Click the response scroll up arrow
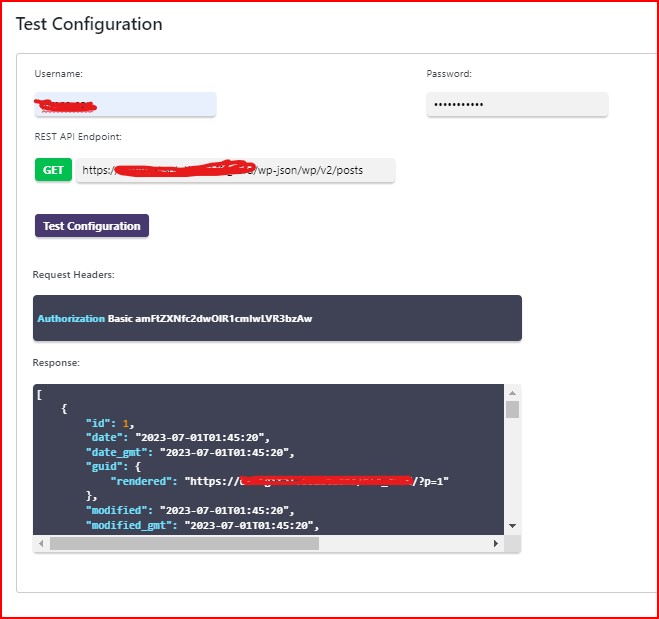659x619 pixels. pos(512,393)
